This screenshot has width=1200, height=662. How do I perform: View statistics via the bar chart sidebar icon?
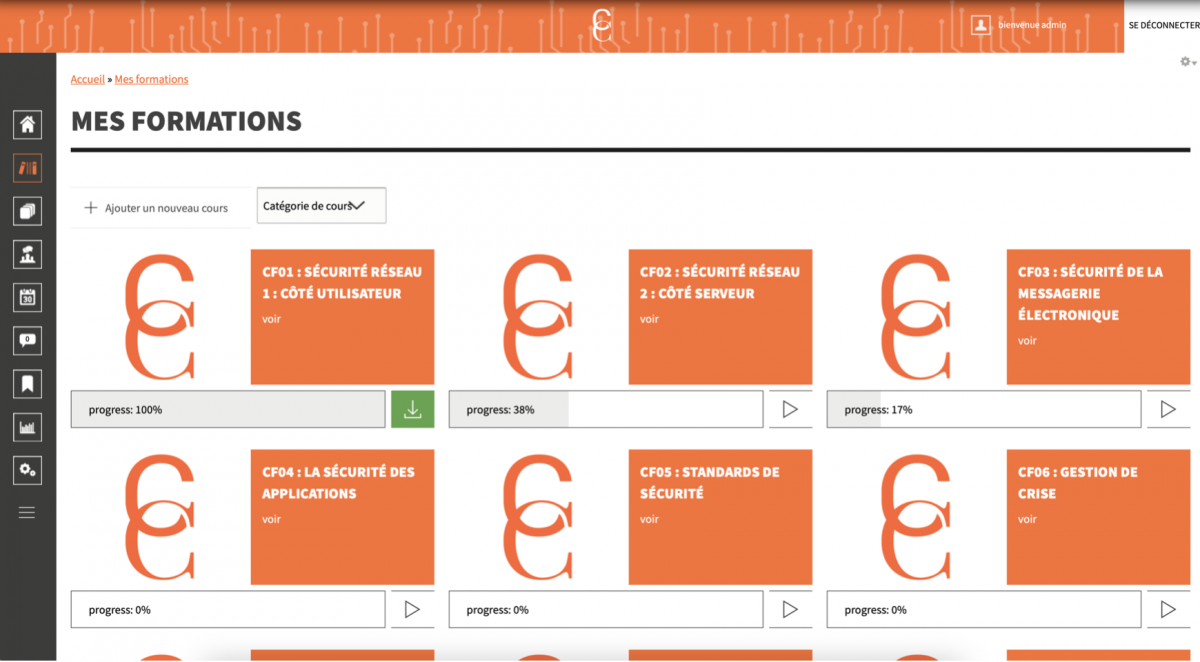pos(27,426)
